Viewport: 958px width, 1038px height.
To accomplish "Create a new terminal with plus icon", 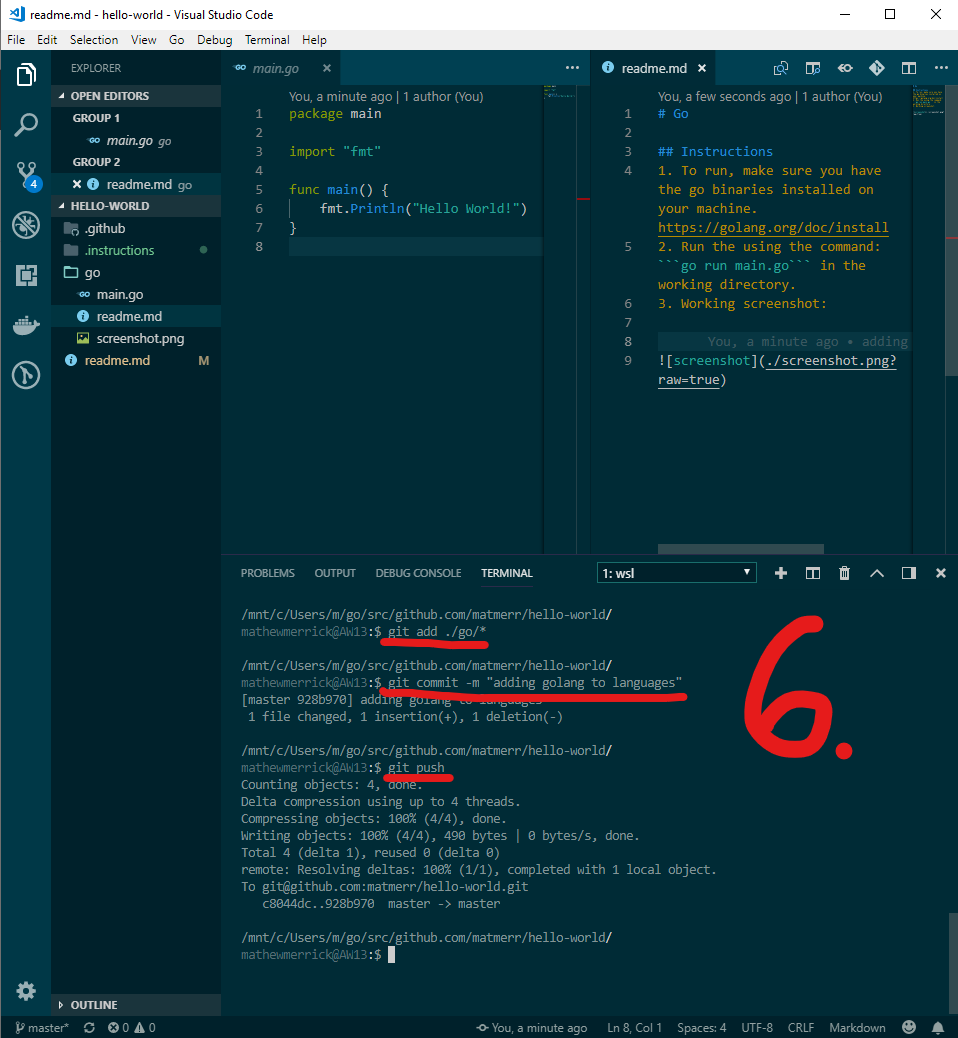I will [781, 573].
